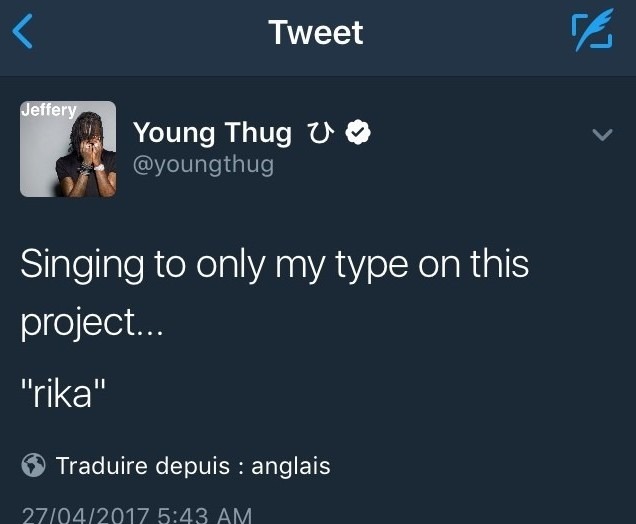Tap the Jeffery label on the avatar
This screenshot has height=524, width=636.
pyautogui.click(x=49, y=110)
